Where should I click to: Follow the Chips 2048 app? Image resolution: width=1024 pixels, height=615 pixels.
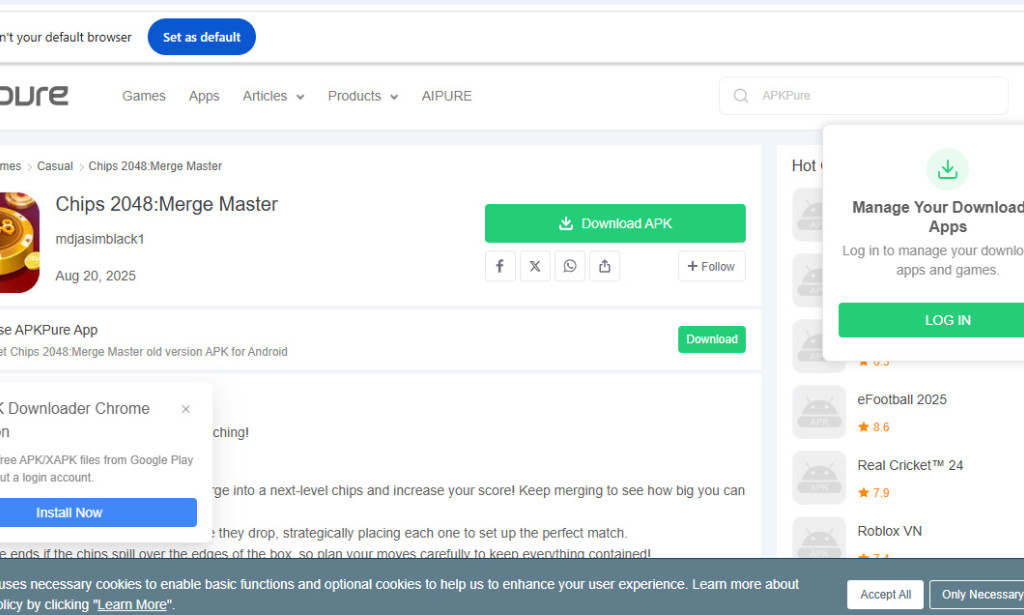(711, 266)
